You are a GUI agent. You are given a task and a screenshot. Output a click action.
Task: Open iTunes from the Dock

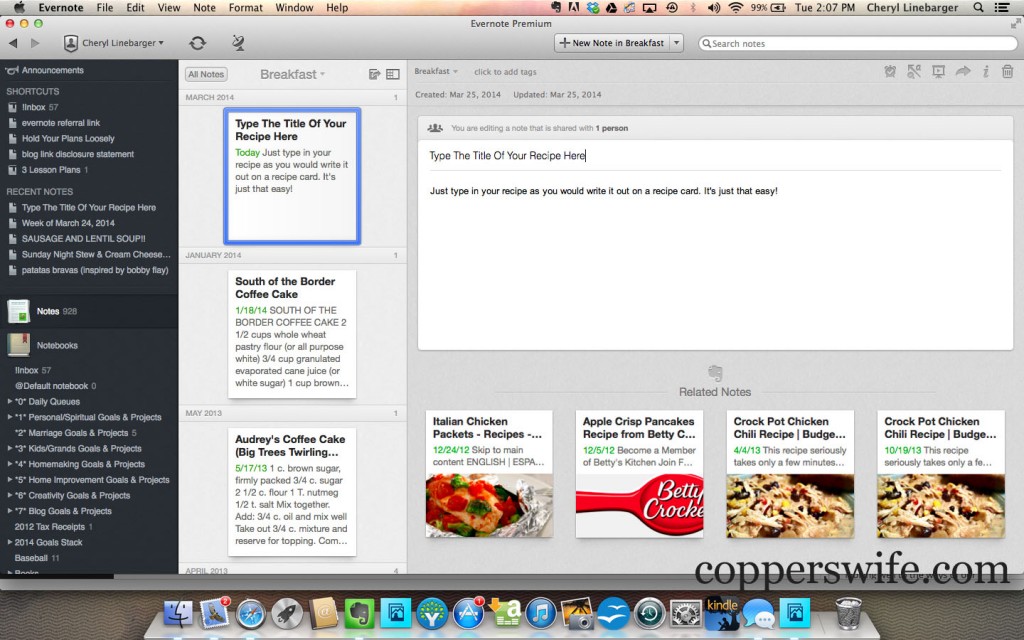tap(540, 614)
